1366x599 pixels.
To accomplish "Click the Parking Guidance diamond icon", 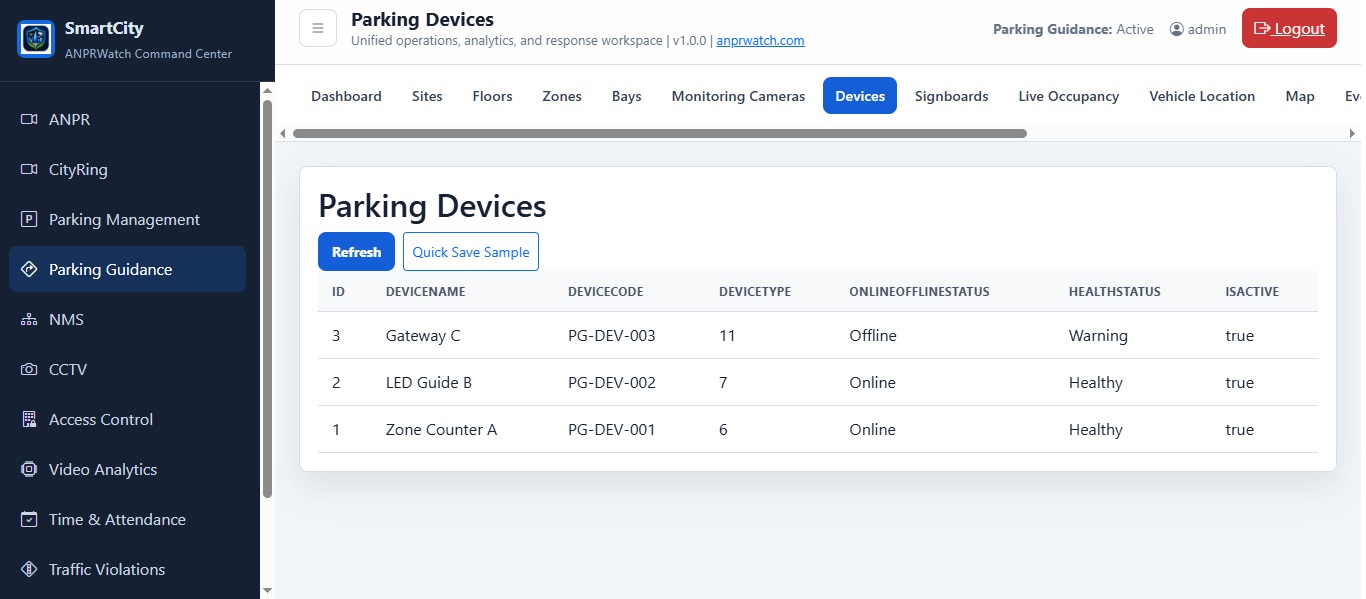I will [x=29, y=269].
